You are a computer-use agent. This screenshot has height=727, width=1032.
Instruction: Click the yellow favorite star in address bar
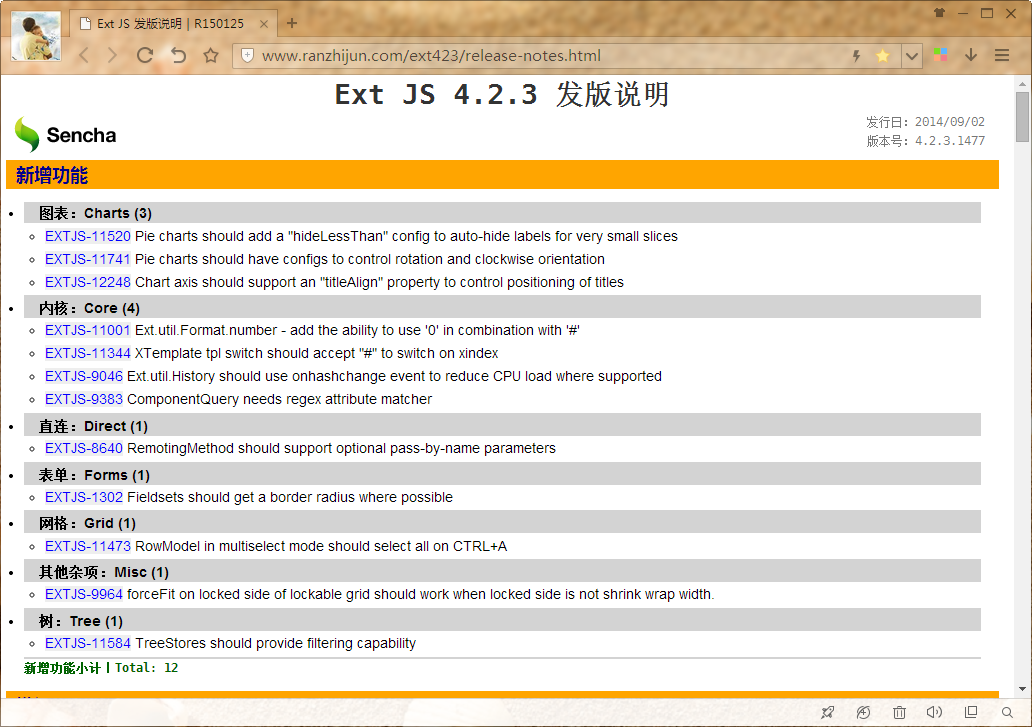[x=883, y=56]
